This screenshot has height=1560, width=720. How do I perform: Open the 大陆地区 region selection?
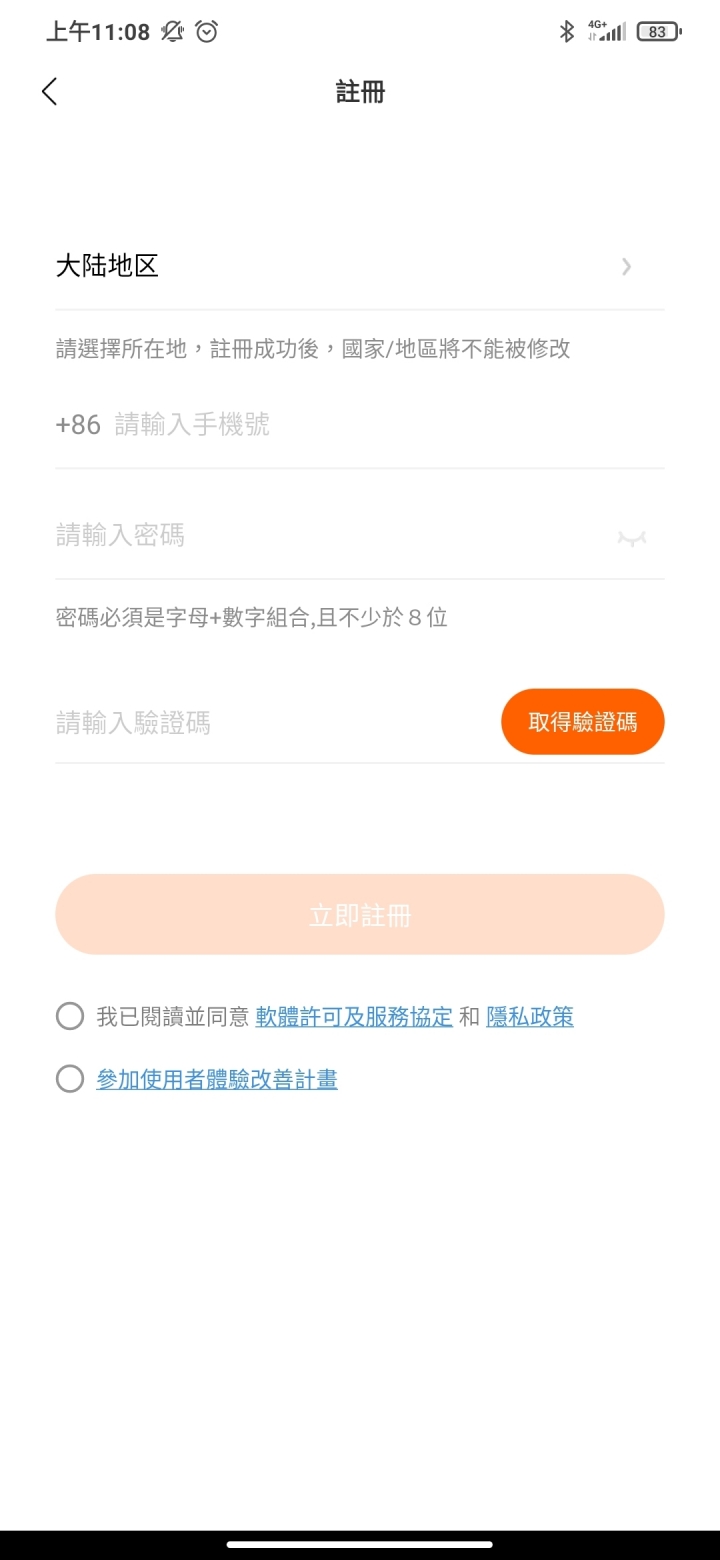click(360, 266)
